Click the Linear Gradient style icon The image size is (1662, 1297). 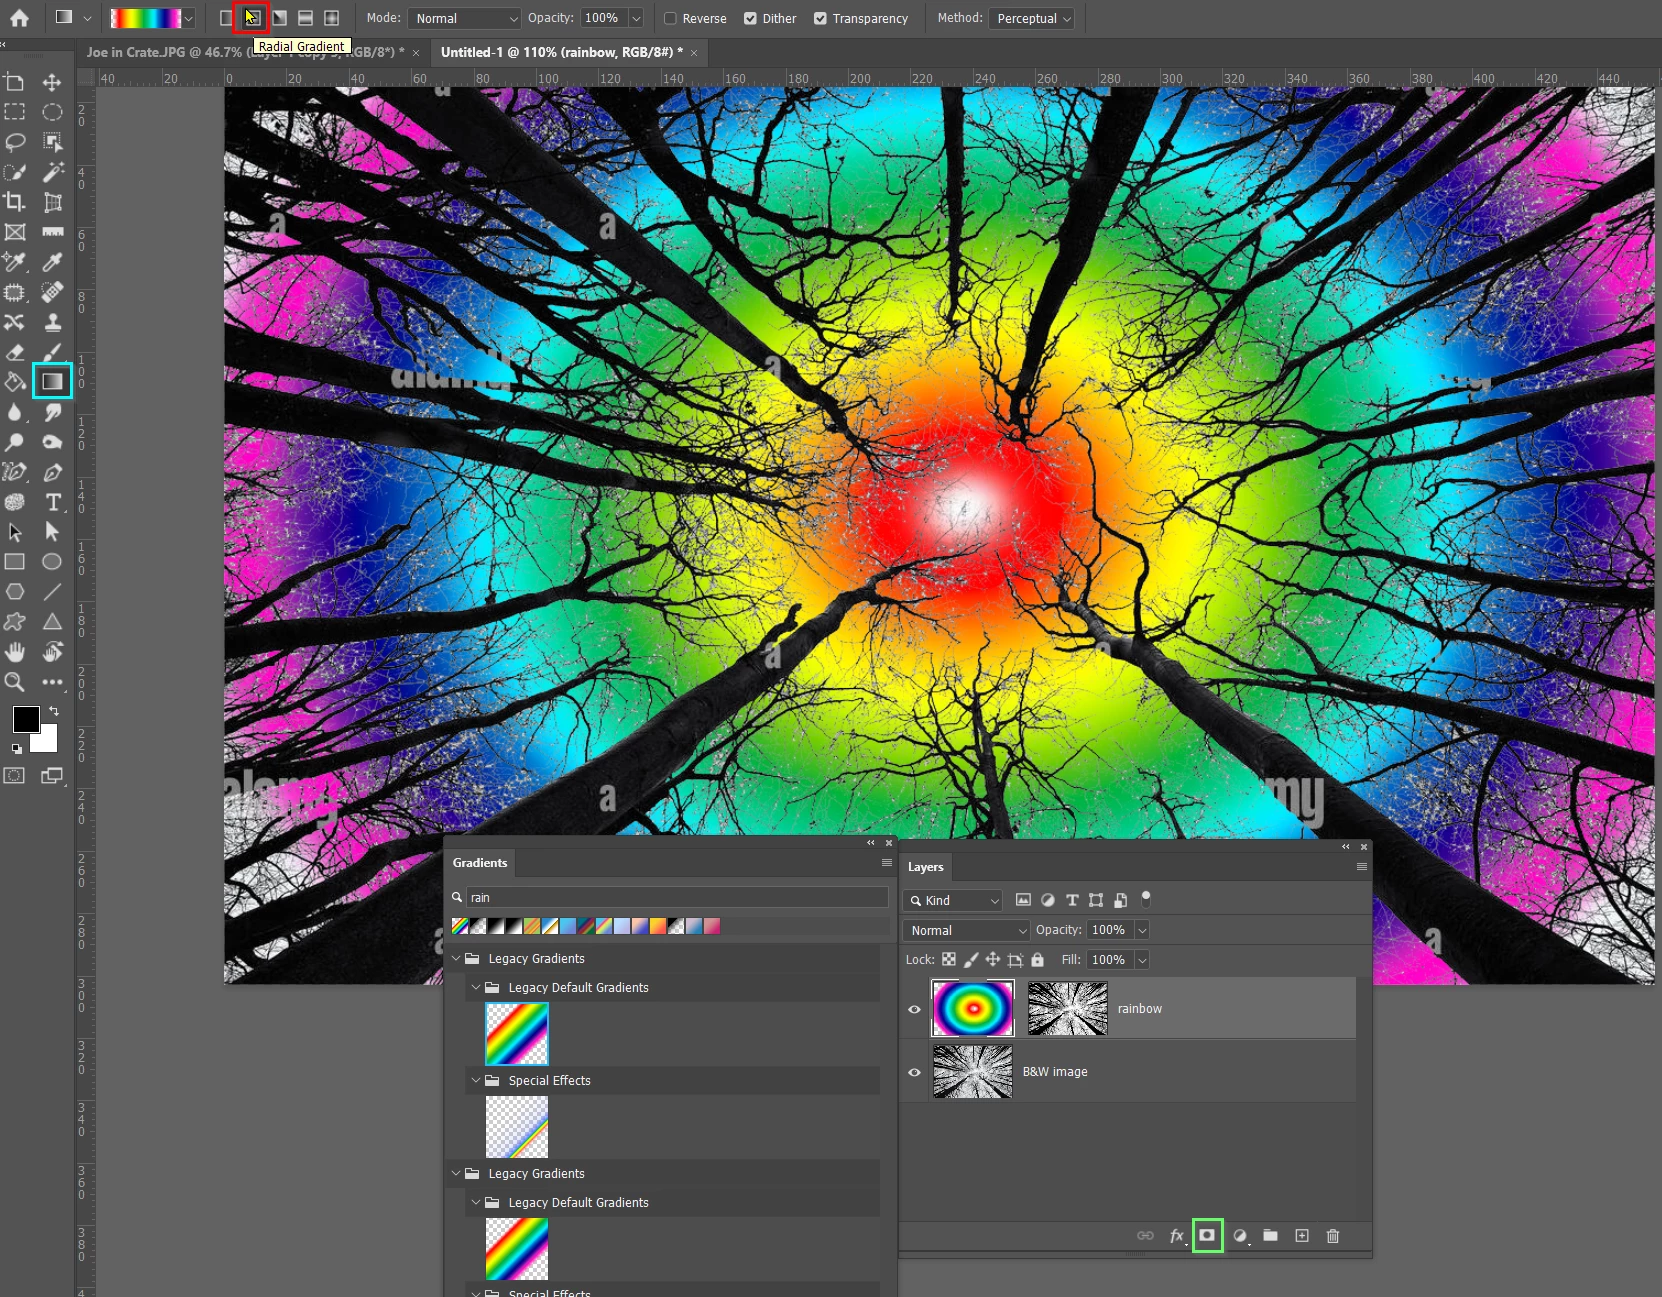click(226, 18)
